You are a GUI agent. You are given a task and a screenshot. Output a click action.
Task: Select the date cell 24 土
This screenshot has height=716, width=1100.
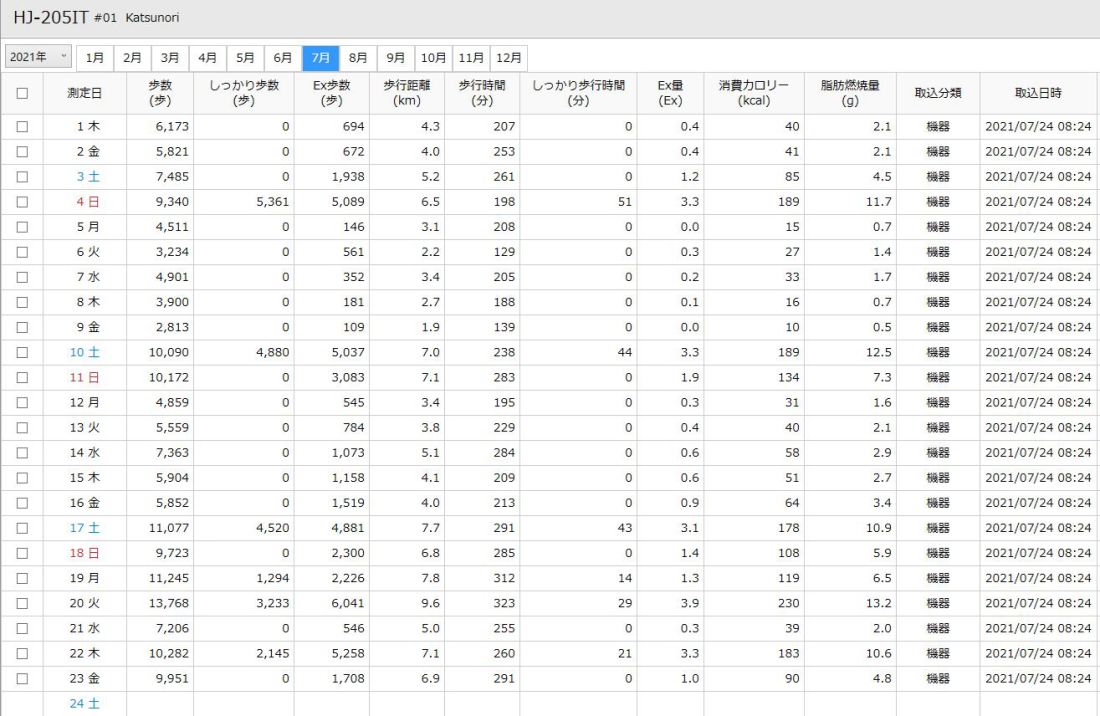[x=85, y=703]
